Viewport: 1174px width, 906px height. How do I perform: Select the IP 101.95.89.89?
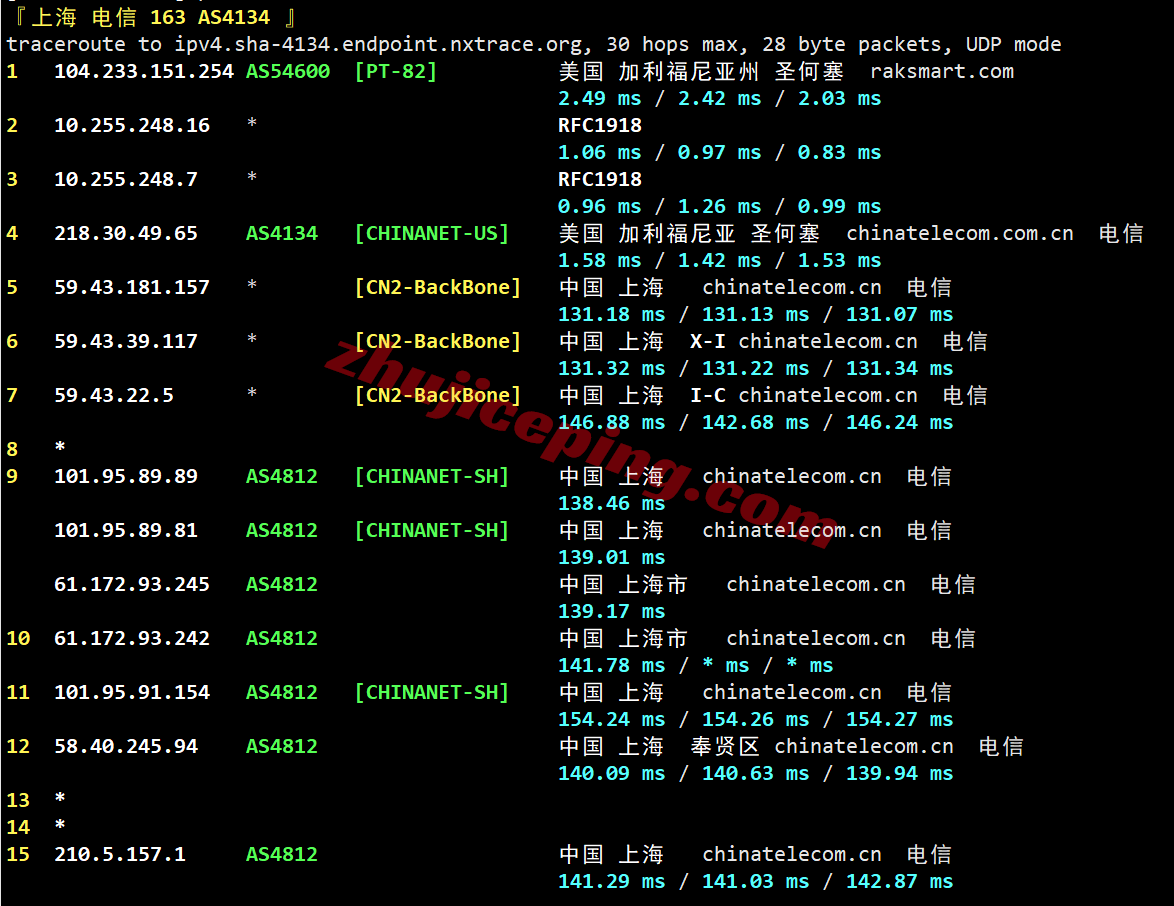pyautogui.click(x=125, y=476)
